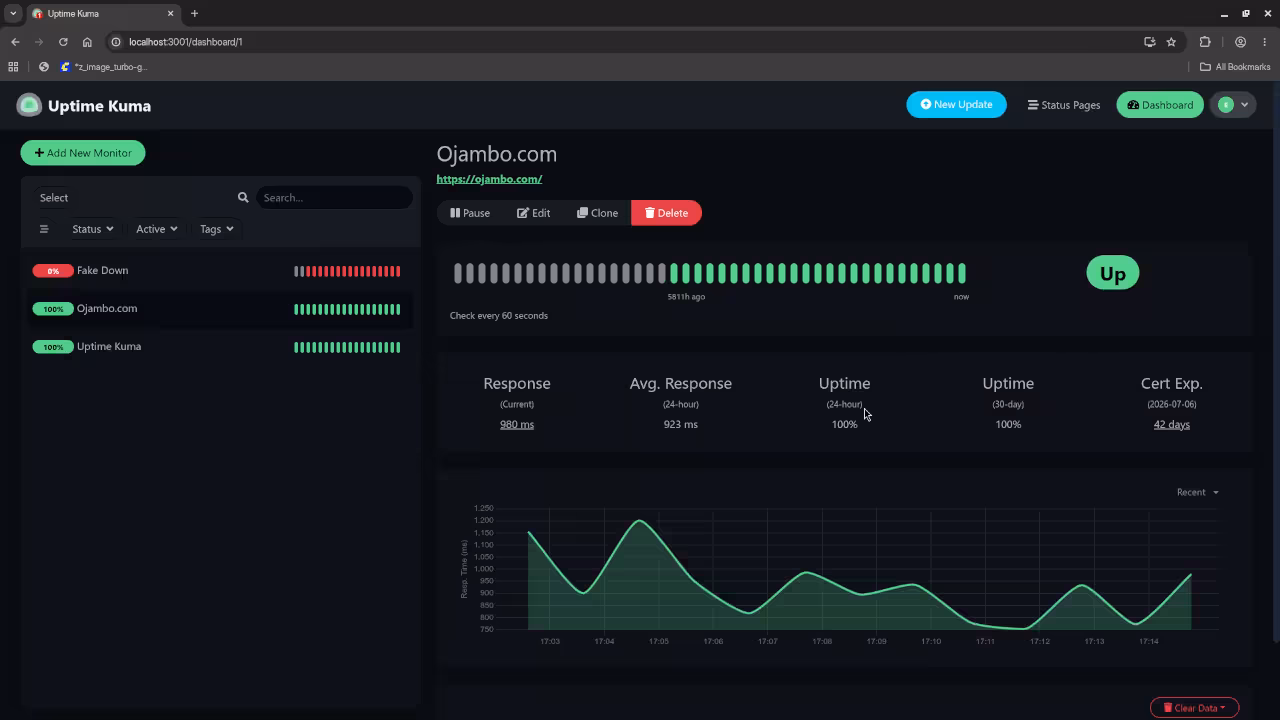Click the 923 ms average response
1280x720 pixels.
(680, 425)
